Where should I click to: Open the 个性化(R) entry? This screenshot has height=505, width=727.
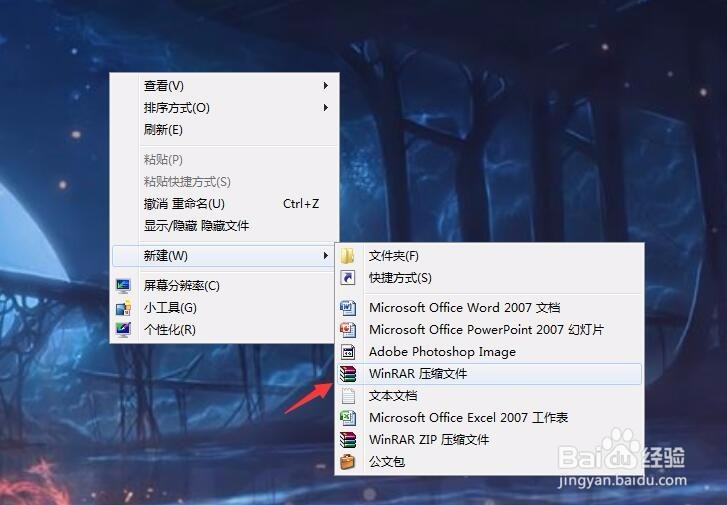click(224, 330)
